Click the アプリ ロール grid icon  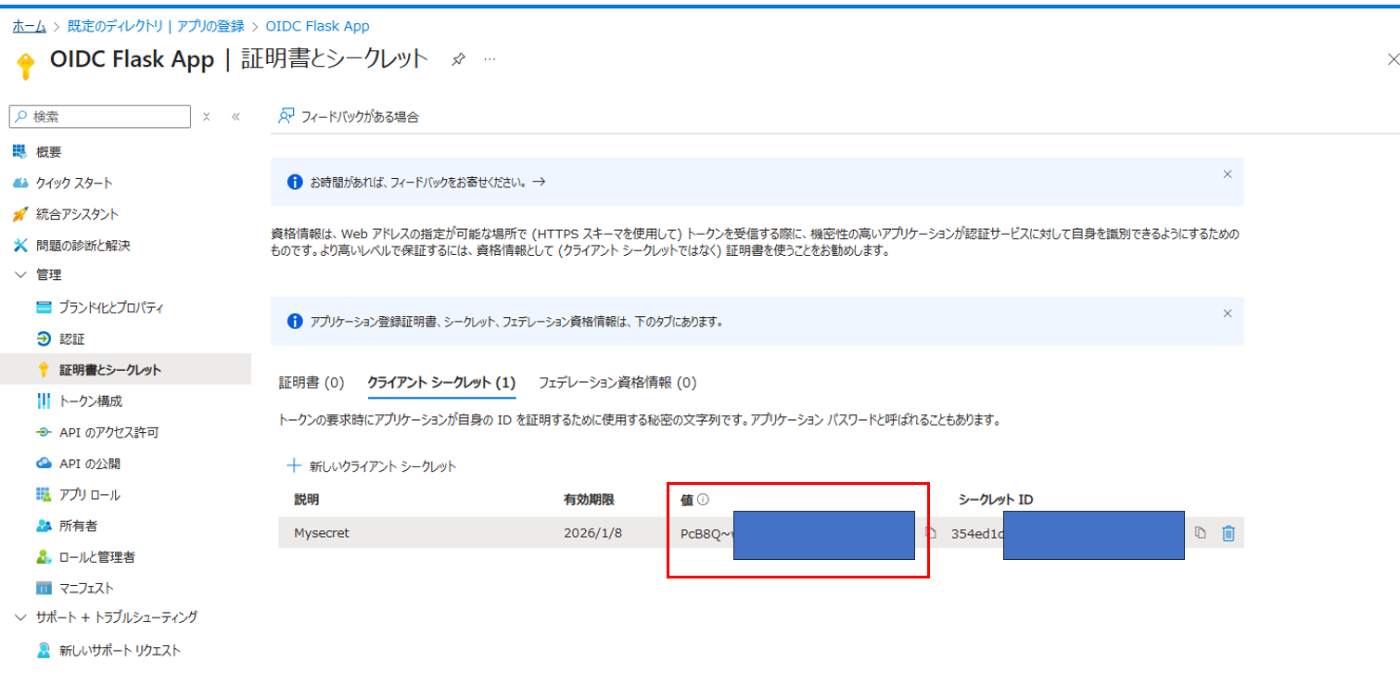coord(43,495)
